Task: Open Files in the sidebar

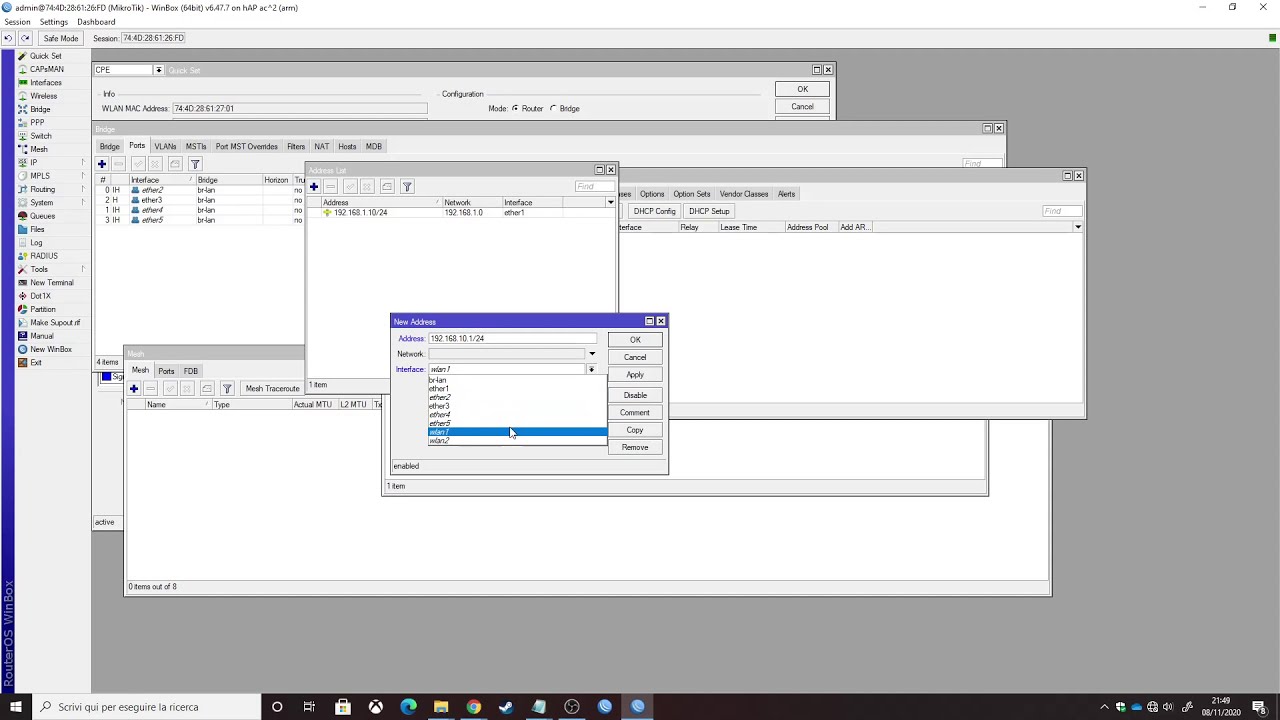Action: coord(37,229)
